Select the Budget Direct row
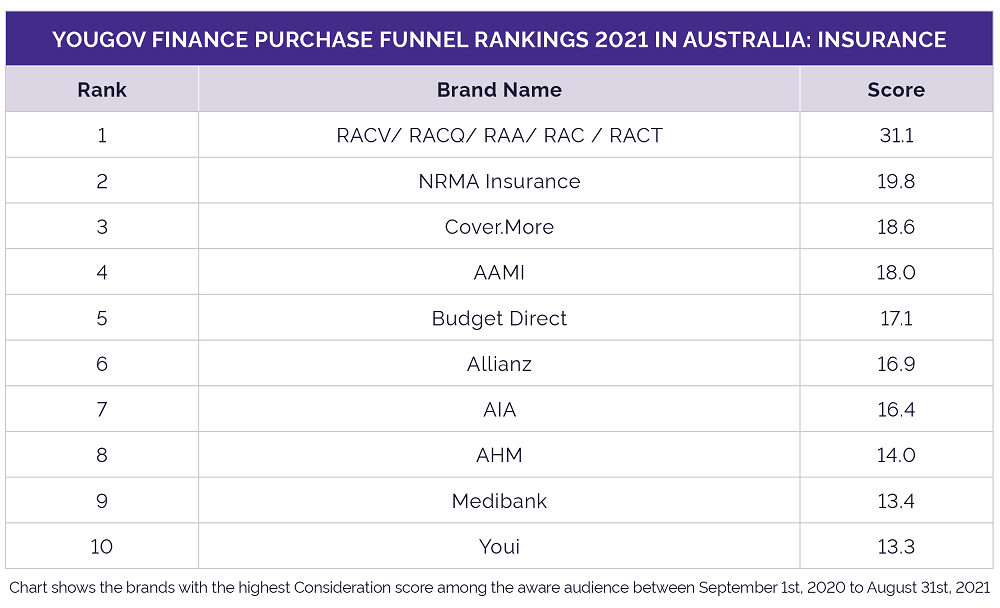The height and width of the screenshot is (608, 1000). [x=499, y=318]
